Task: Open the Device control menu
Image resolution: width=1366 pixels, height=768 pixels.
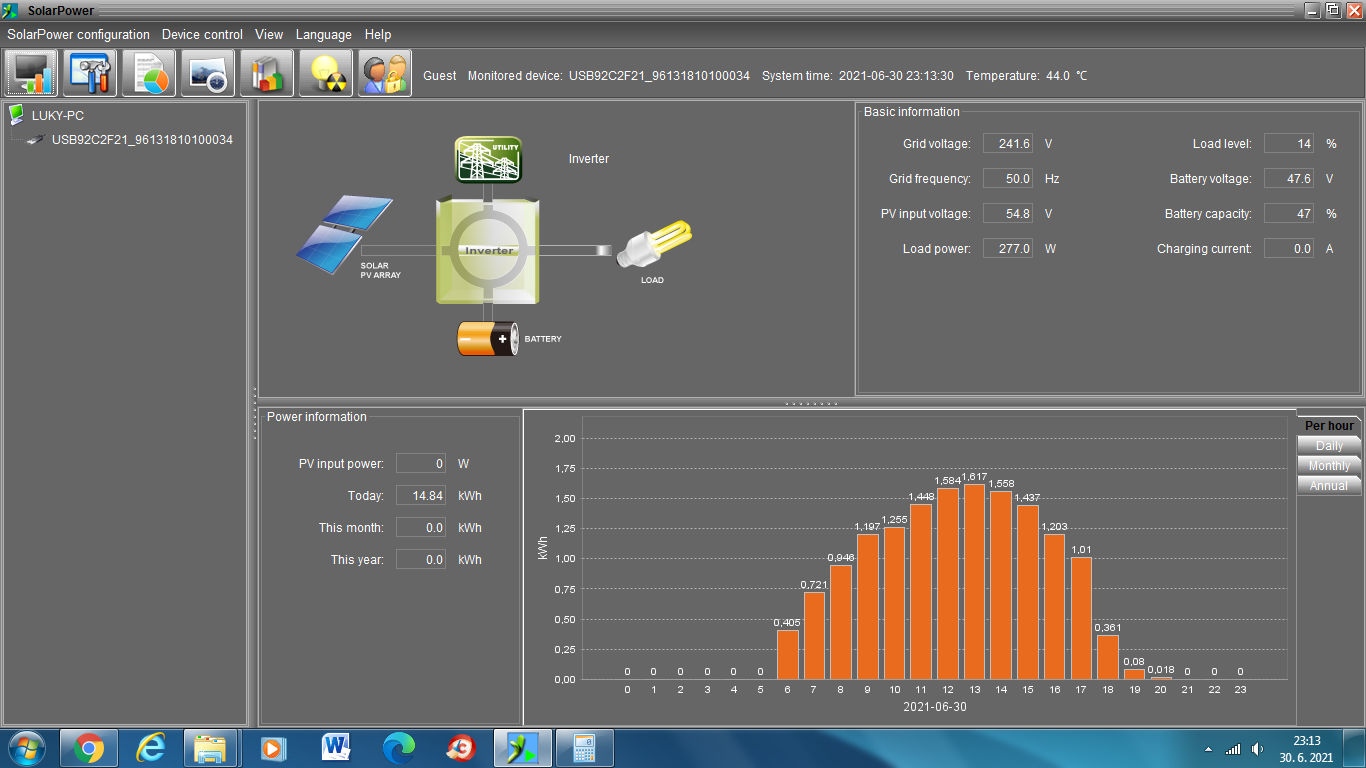Action: 202,35
